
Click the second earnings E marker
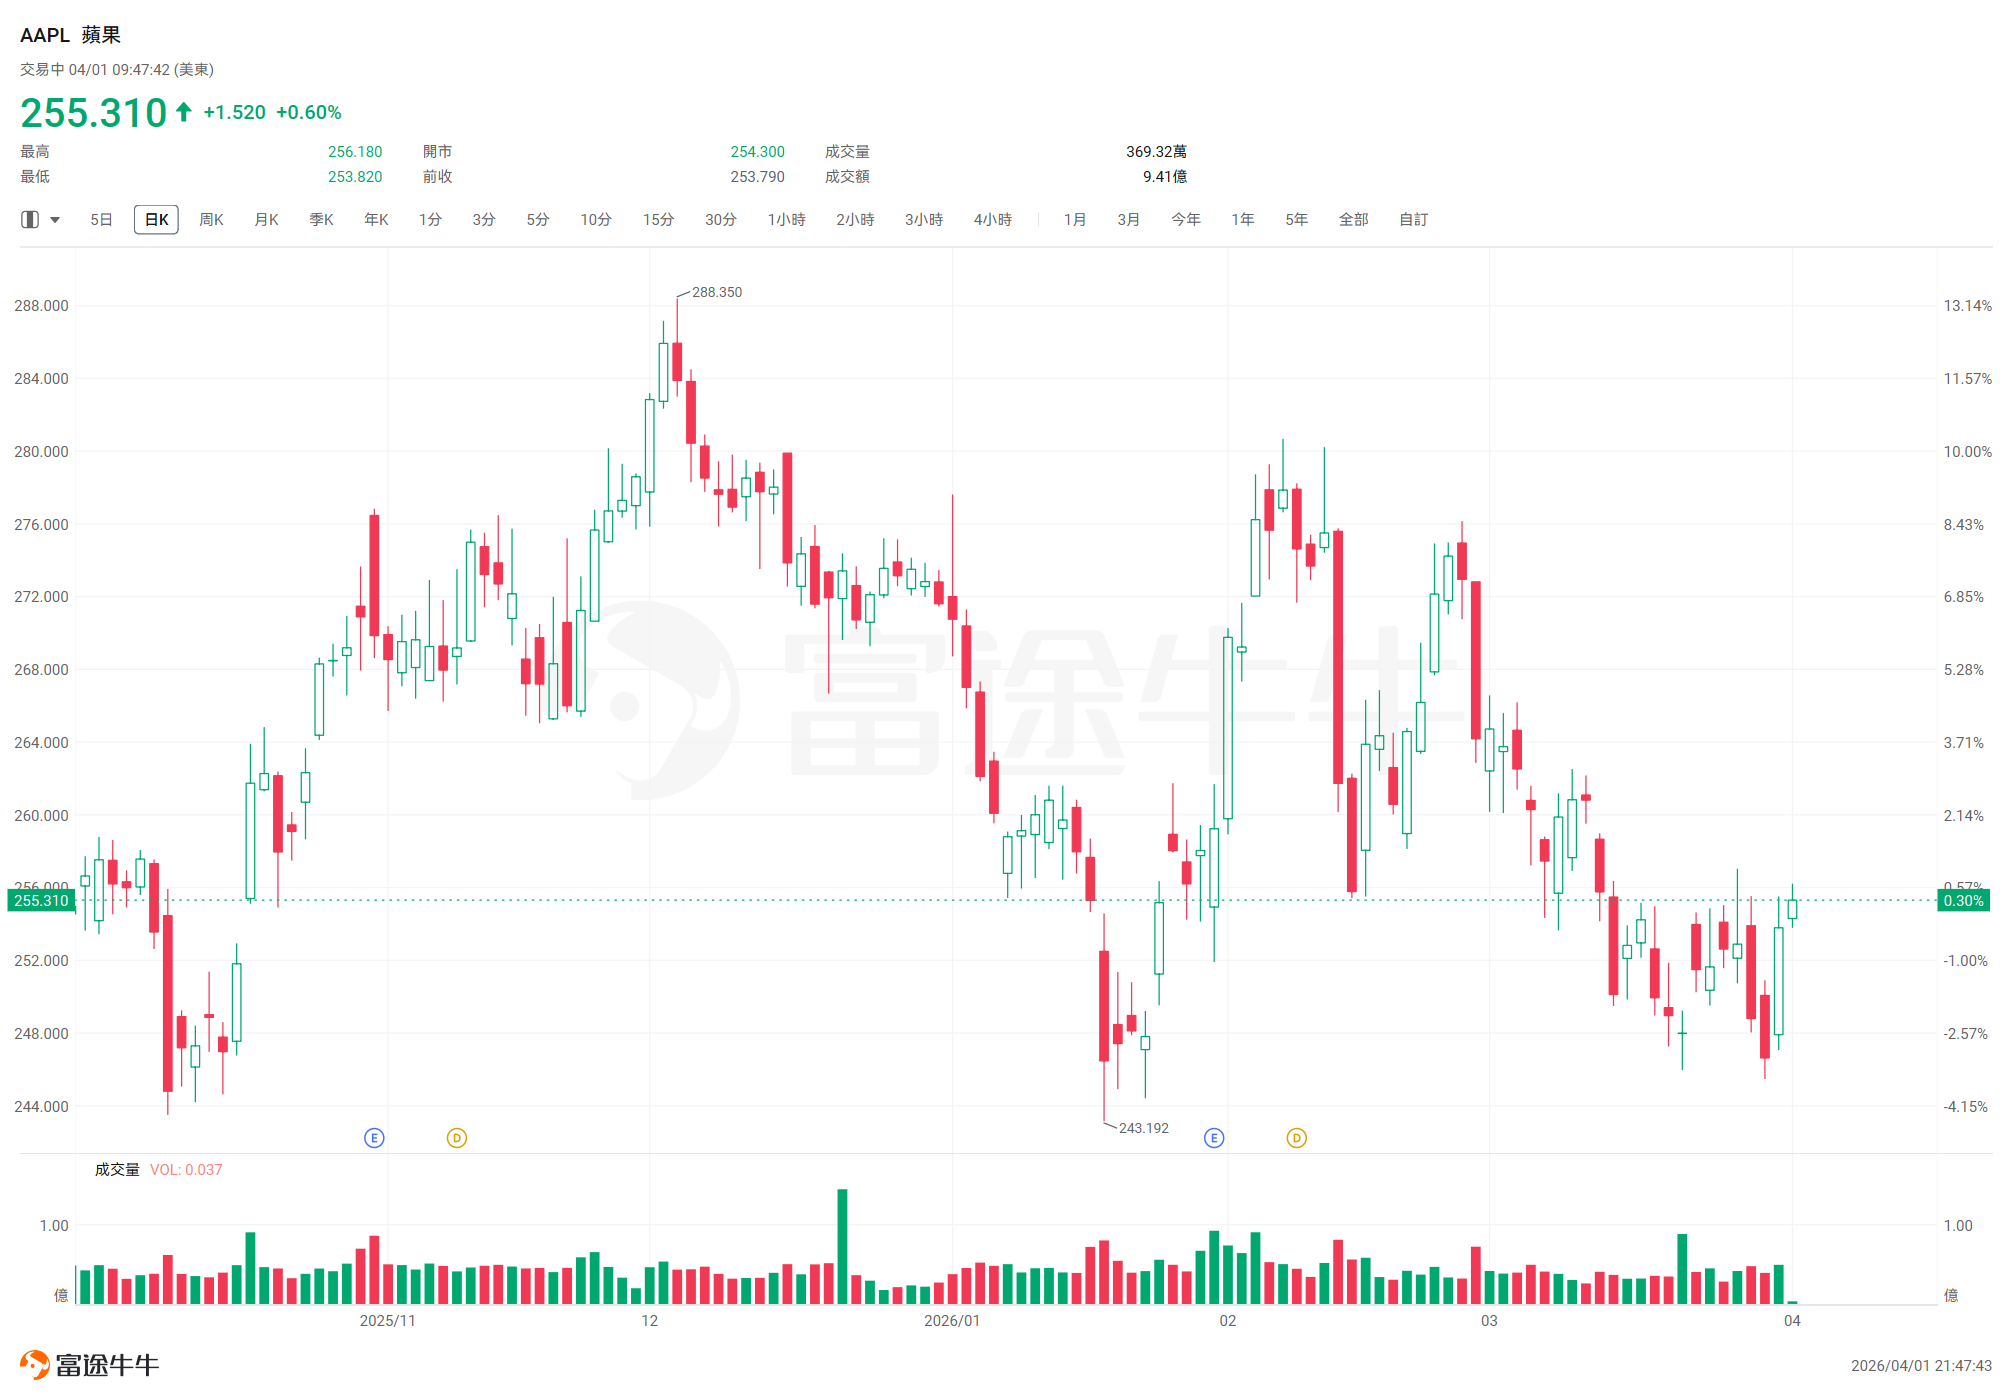coord(1214,1138)
